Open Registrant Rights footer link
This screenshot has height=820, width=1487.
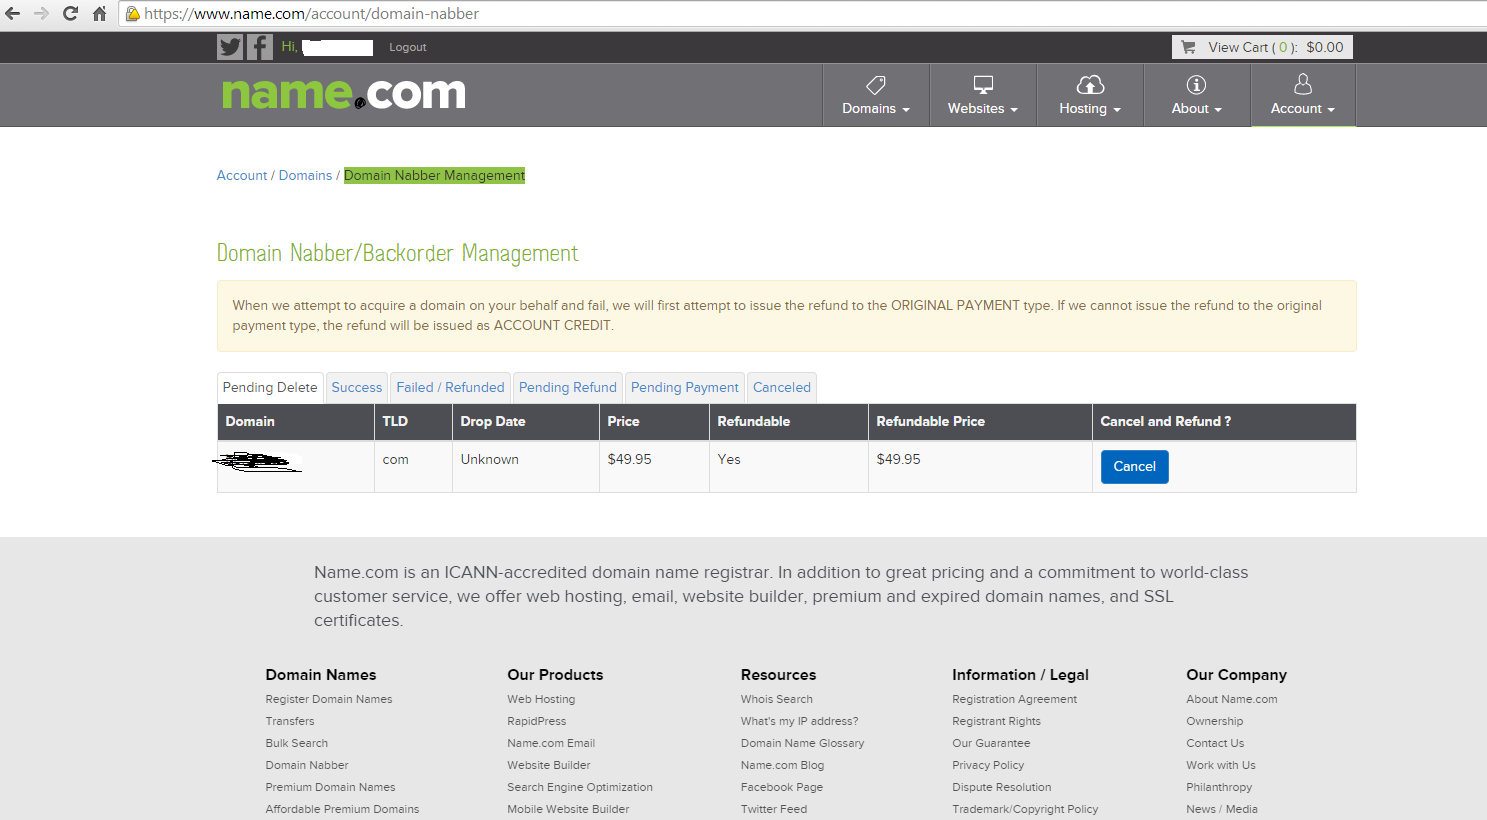(x=997, y=721)
